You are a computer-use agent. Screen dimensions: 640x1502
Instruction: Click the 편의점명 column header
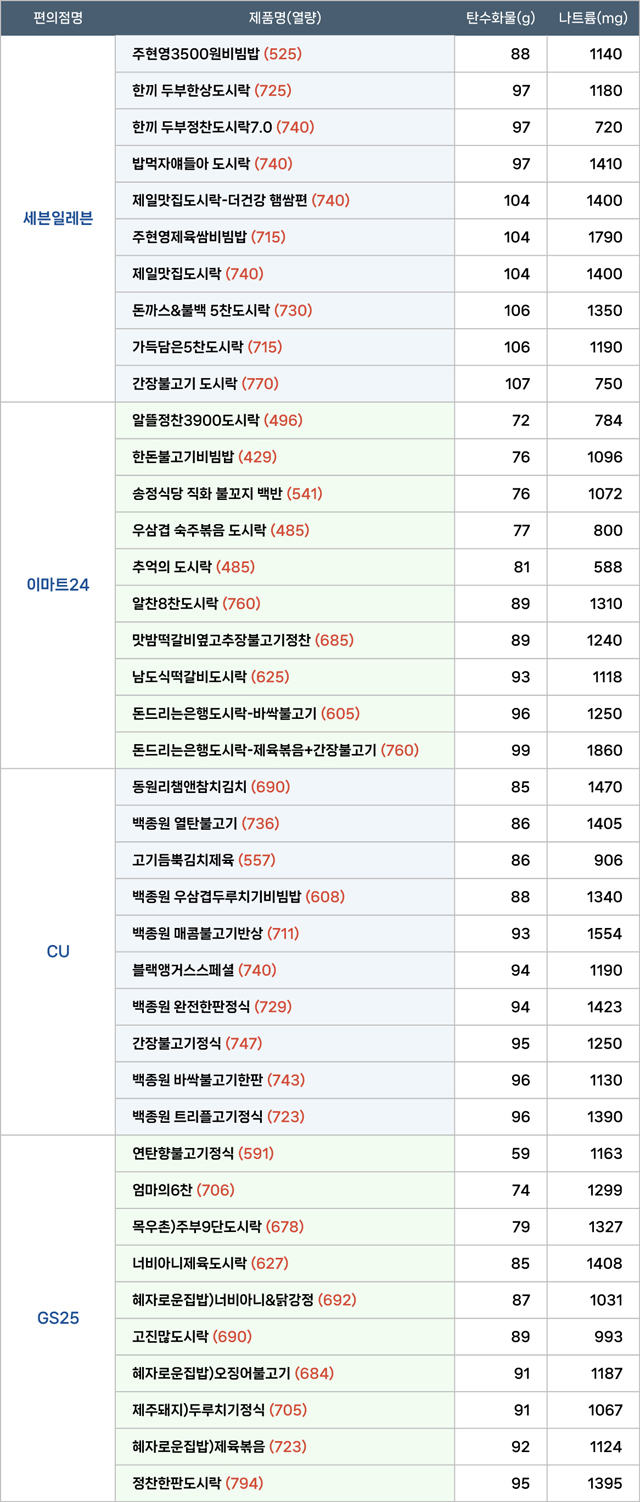(58, 18)
